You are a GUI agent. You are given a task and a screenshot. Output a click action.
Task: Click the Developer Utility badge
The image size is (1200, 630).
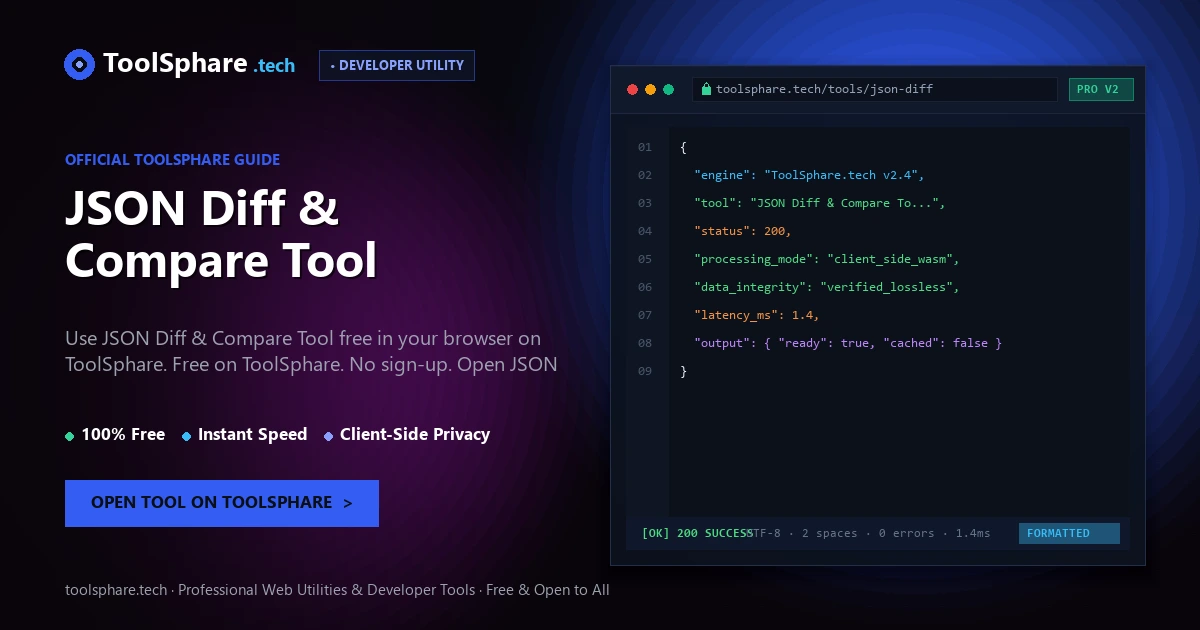[x=397, y=65]
